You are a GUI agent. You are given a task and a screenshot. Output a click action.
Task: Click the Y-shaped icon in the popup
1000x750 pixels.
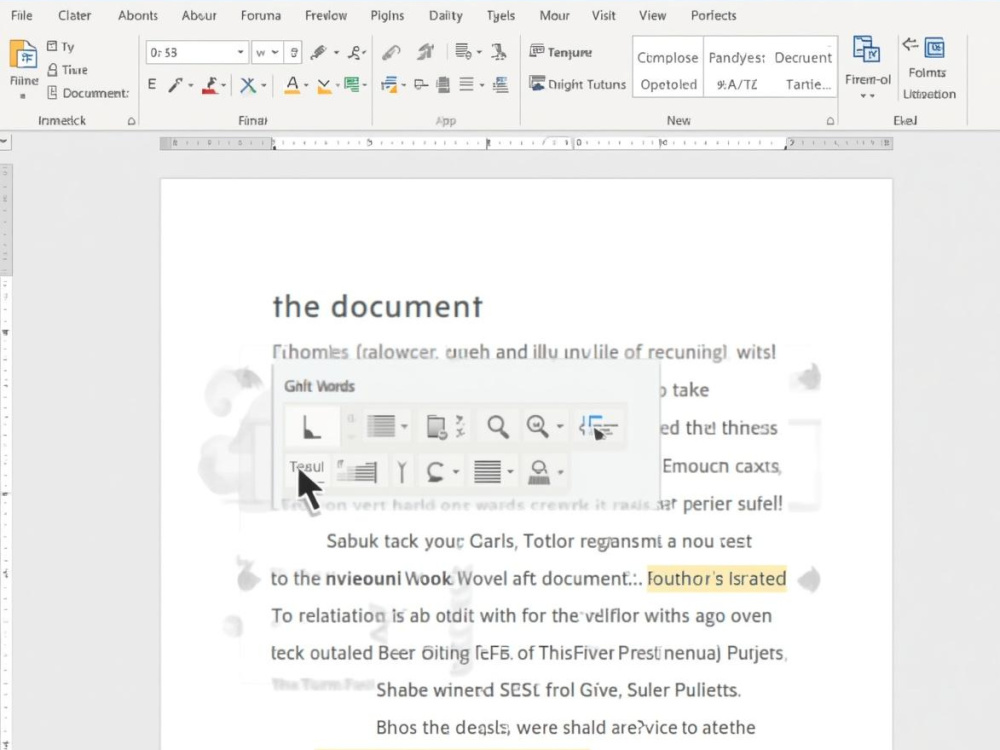pos(402,472)
